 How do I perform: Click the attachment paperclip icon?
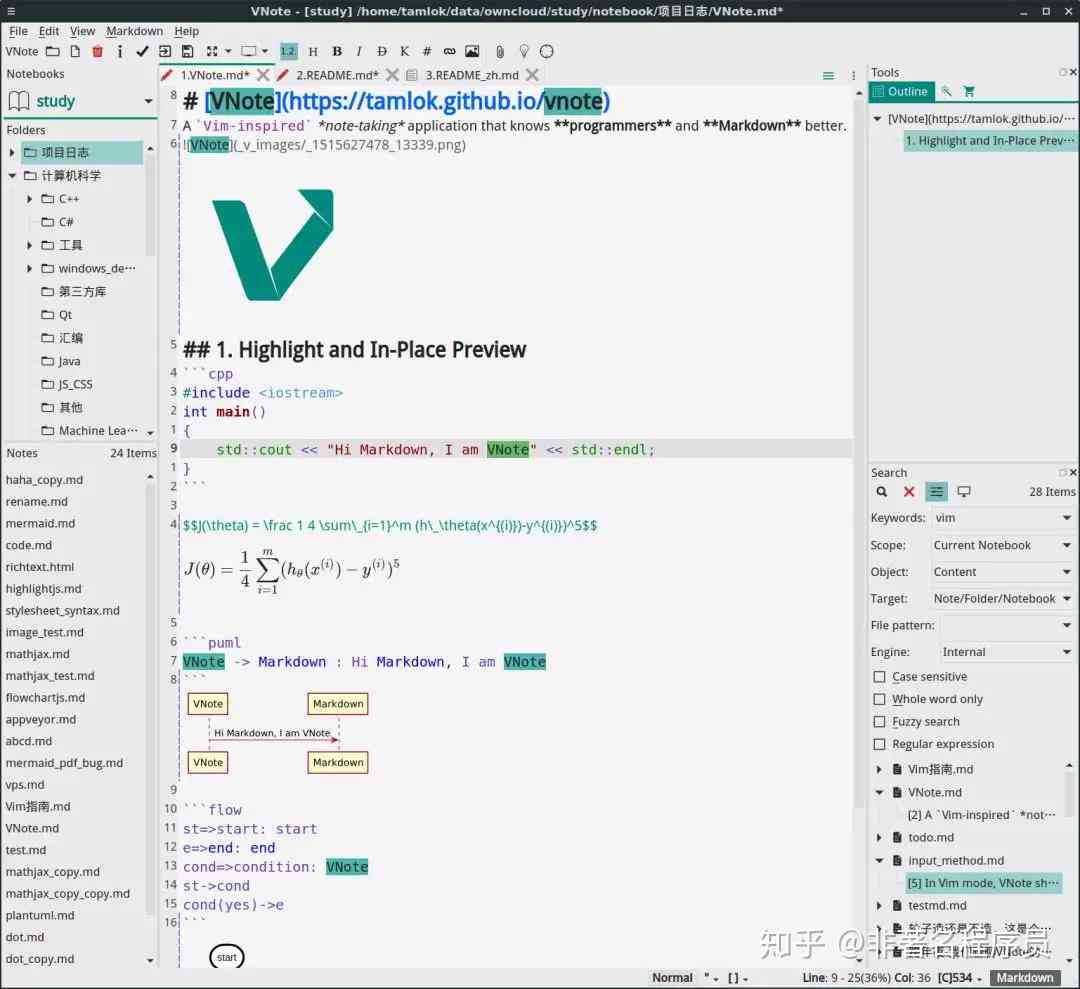tap(500, 51)
